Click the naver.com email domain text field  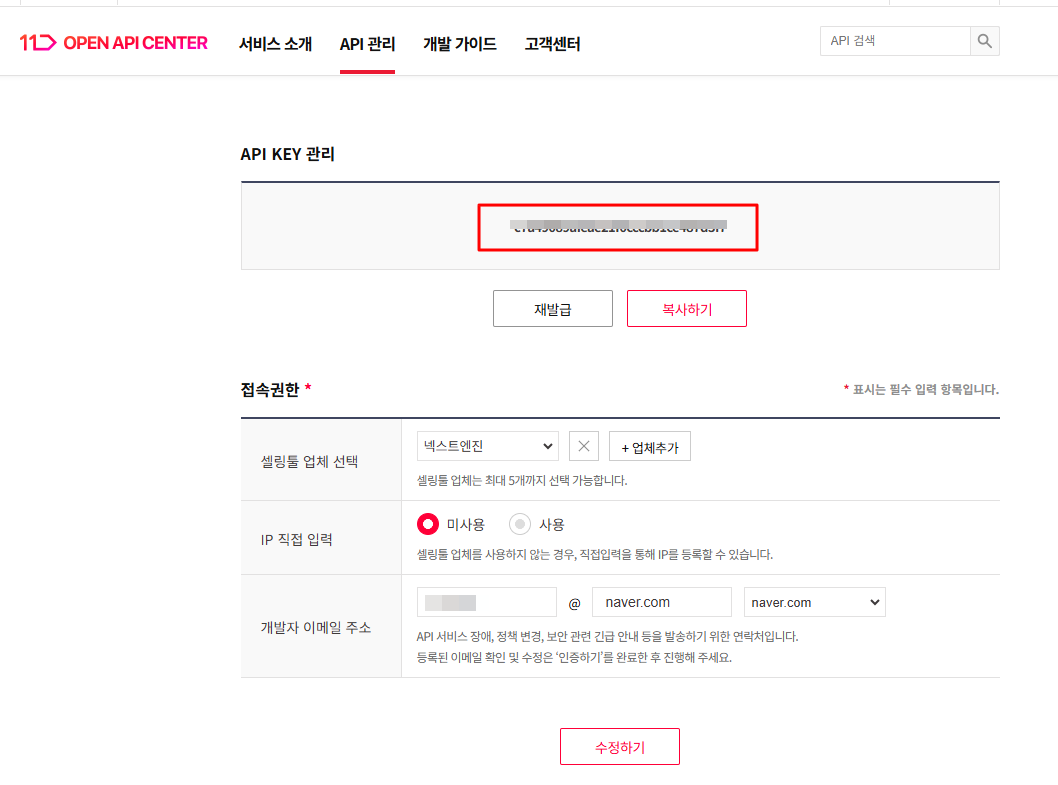click(x=662, y=602)
